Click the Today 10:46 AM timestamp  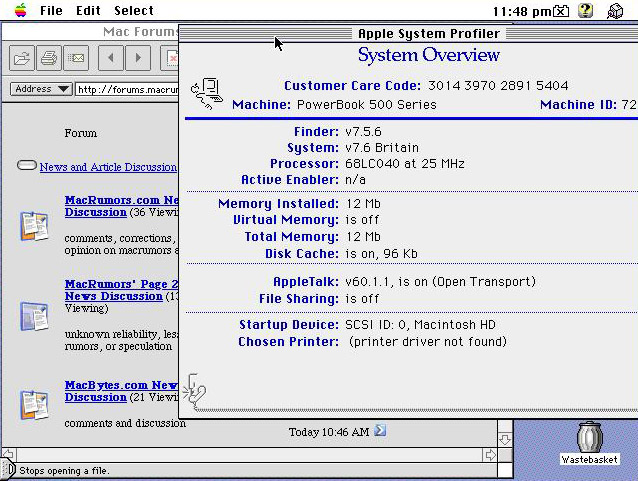(x=329, y=432)
